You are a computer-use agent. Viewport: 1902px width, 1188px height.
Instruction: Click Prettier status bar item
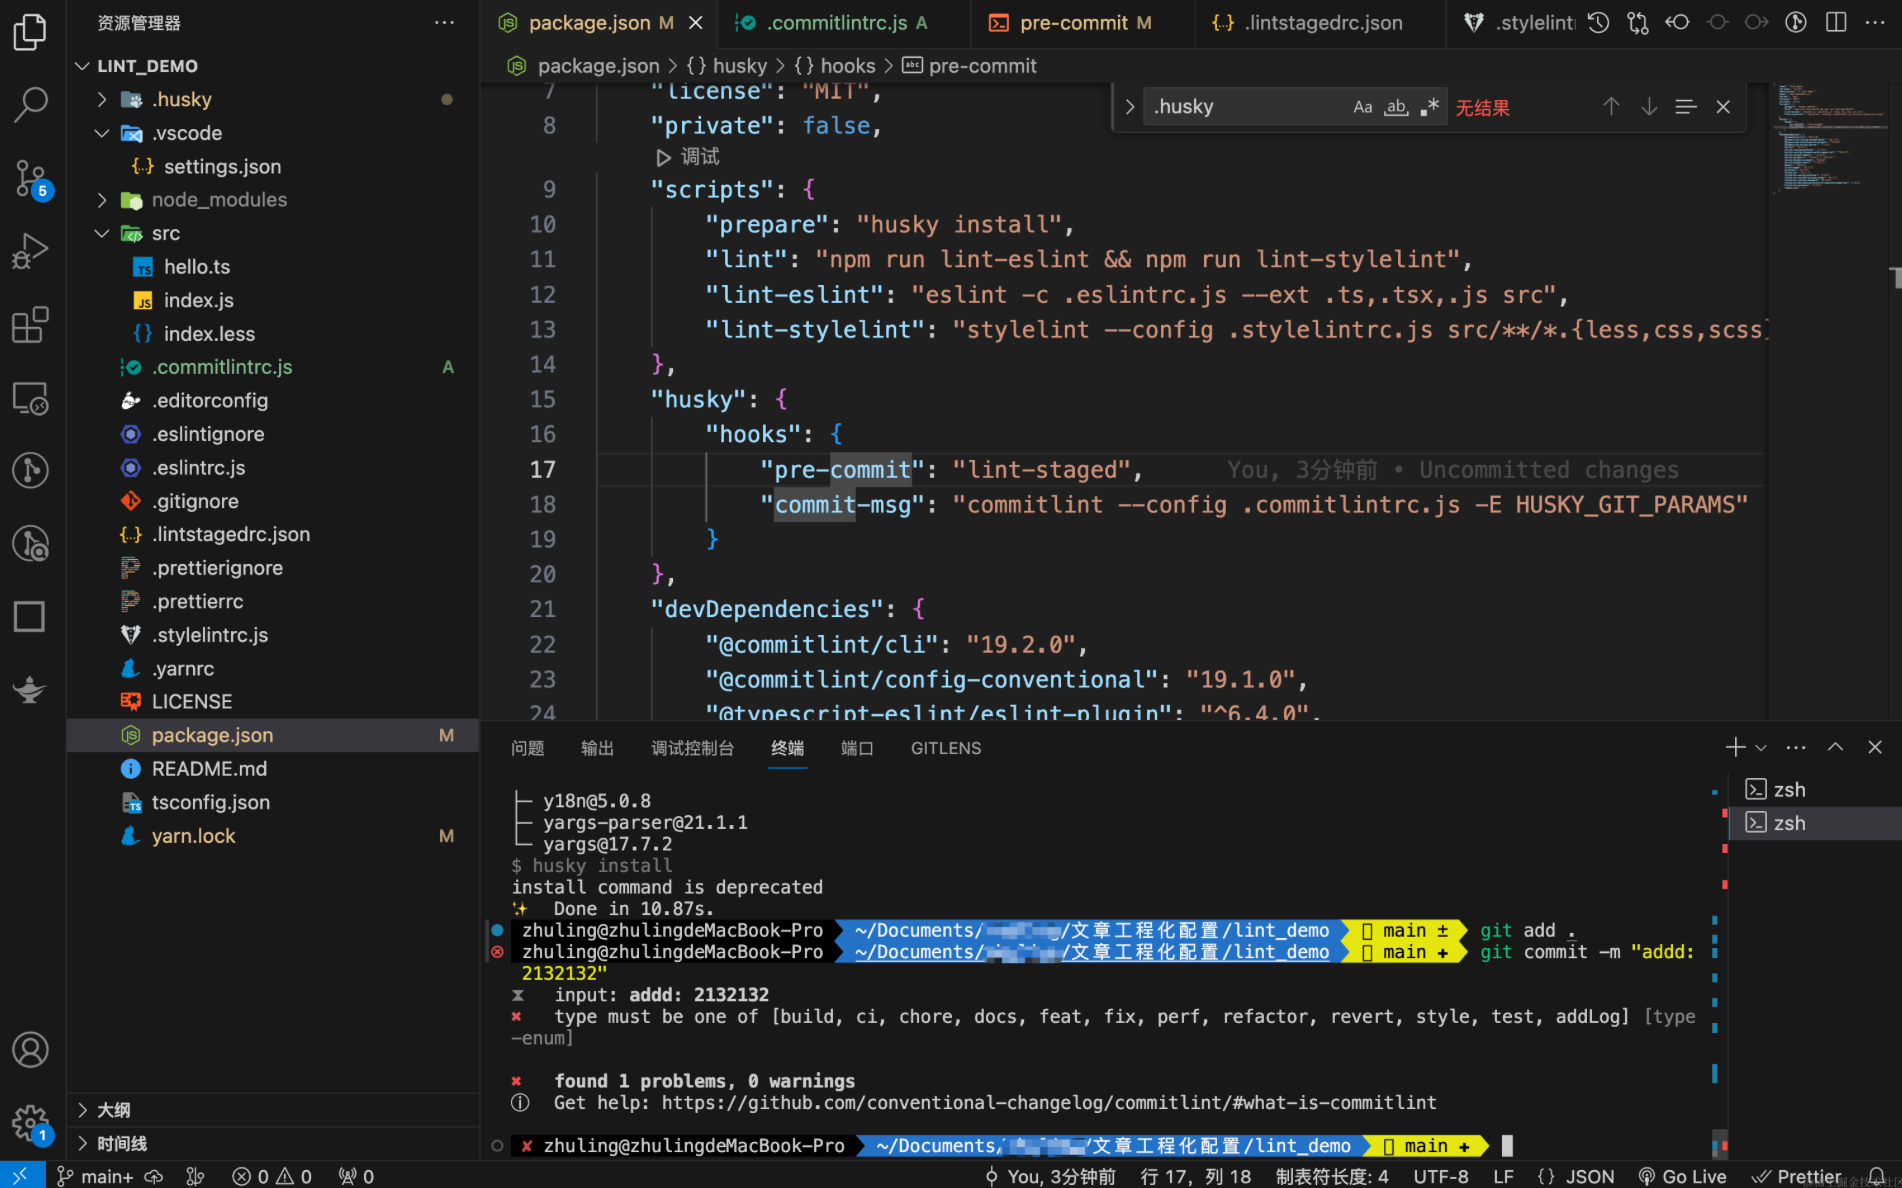(1796, 1177)
